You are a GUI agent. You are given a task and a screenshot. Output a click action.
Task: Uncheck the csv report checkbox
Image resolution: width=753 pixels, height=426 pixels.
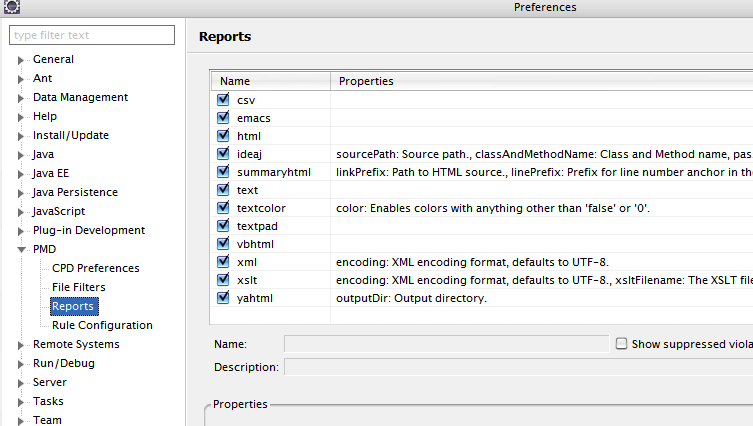(x=223, y=100)
